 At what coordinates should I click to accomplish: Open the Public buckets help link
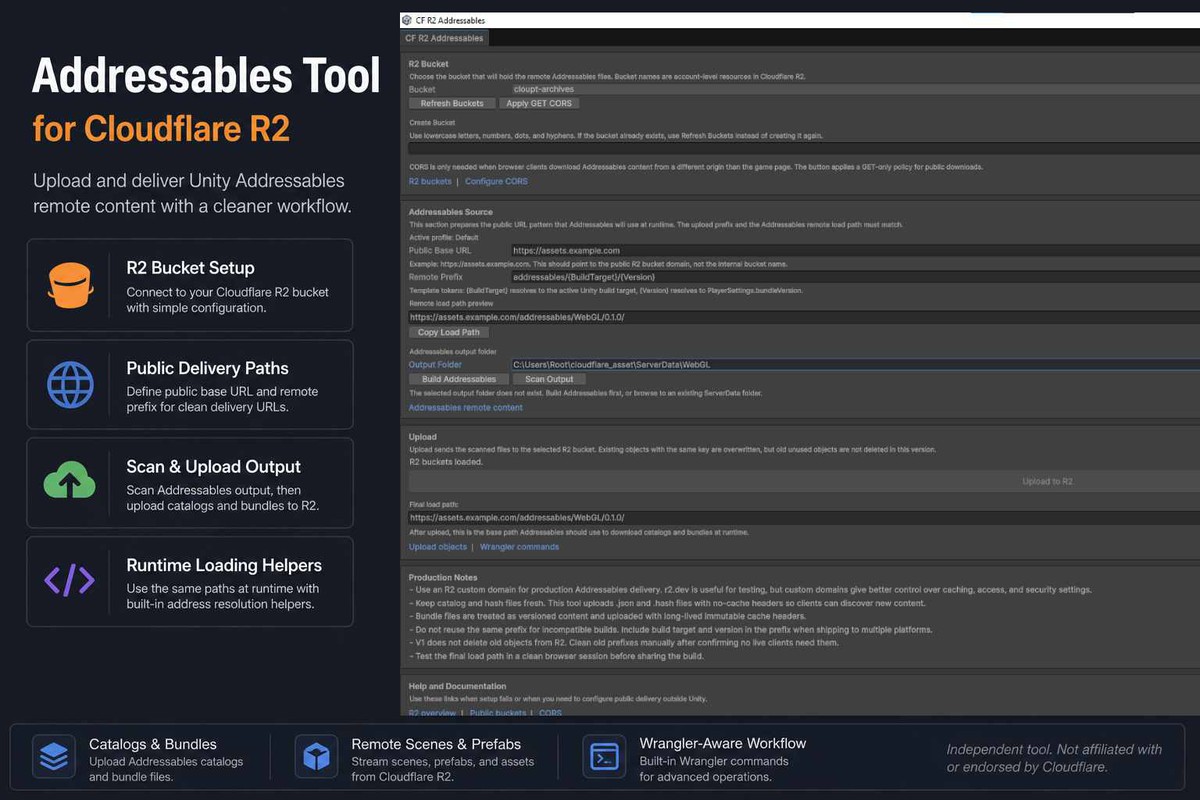[x=497, y=713]
